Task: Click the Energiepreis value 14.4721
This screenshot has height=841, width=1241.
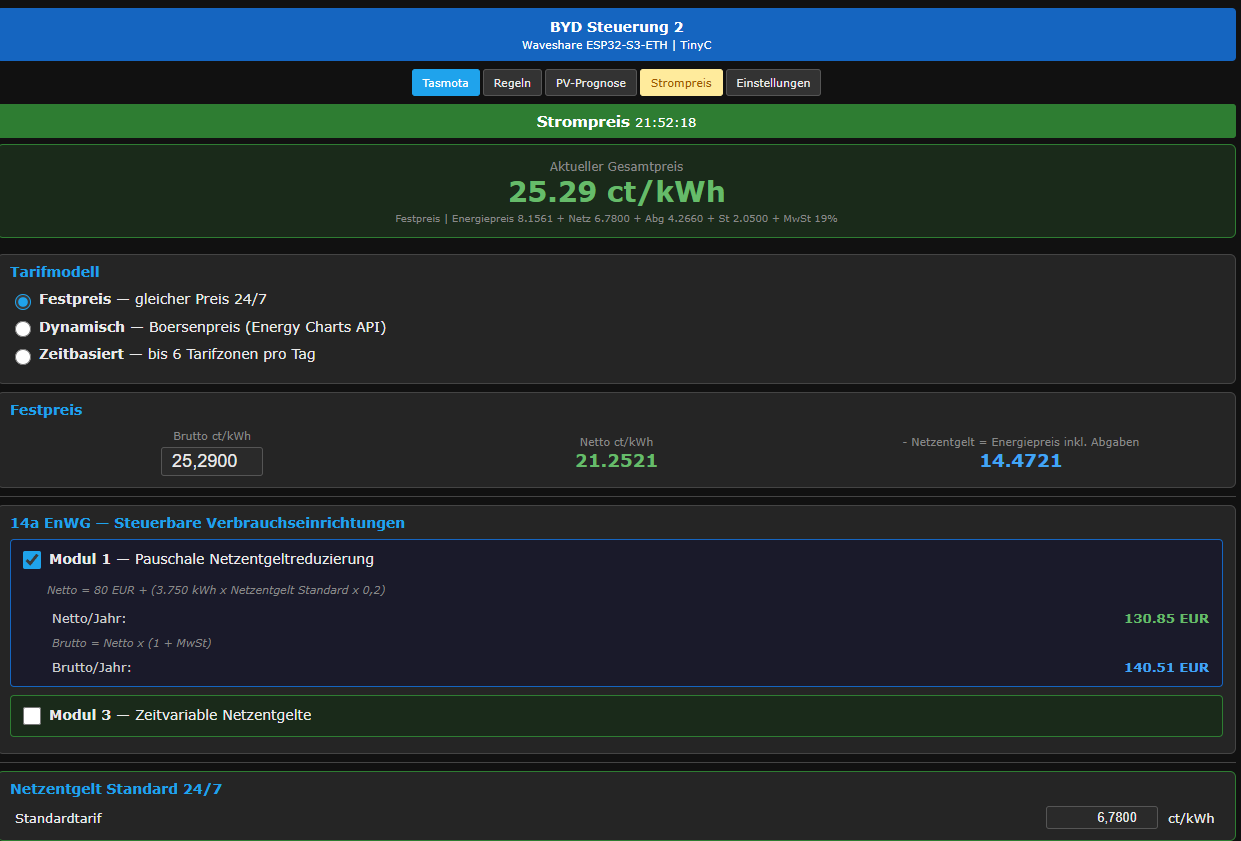Action: pos(1020,461)
